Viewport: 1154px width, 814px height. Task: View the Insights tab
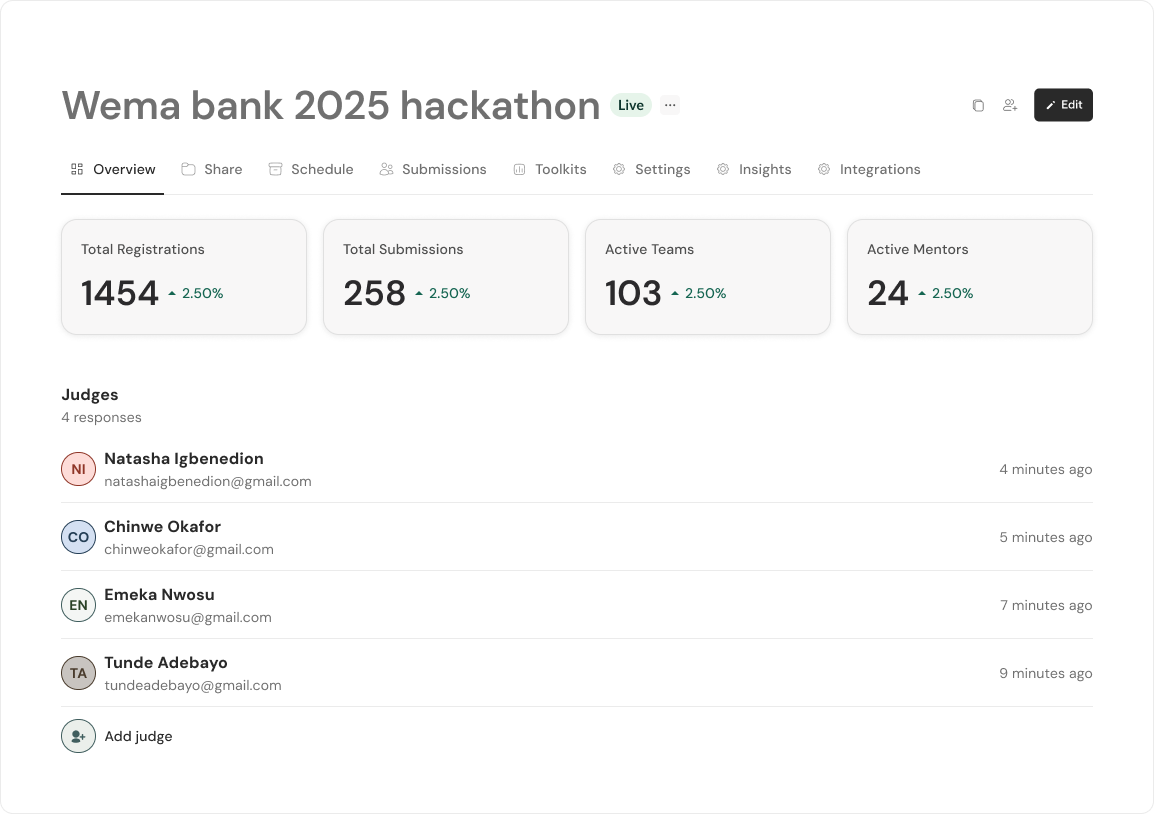[754, 169]
